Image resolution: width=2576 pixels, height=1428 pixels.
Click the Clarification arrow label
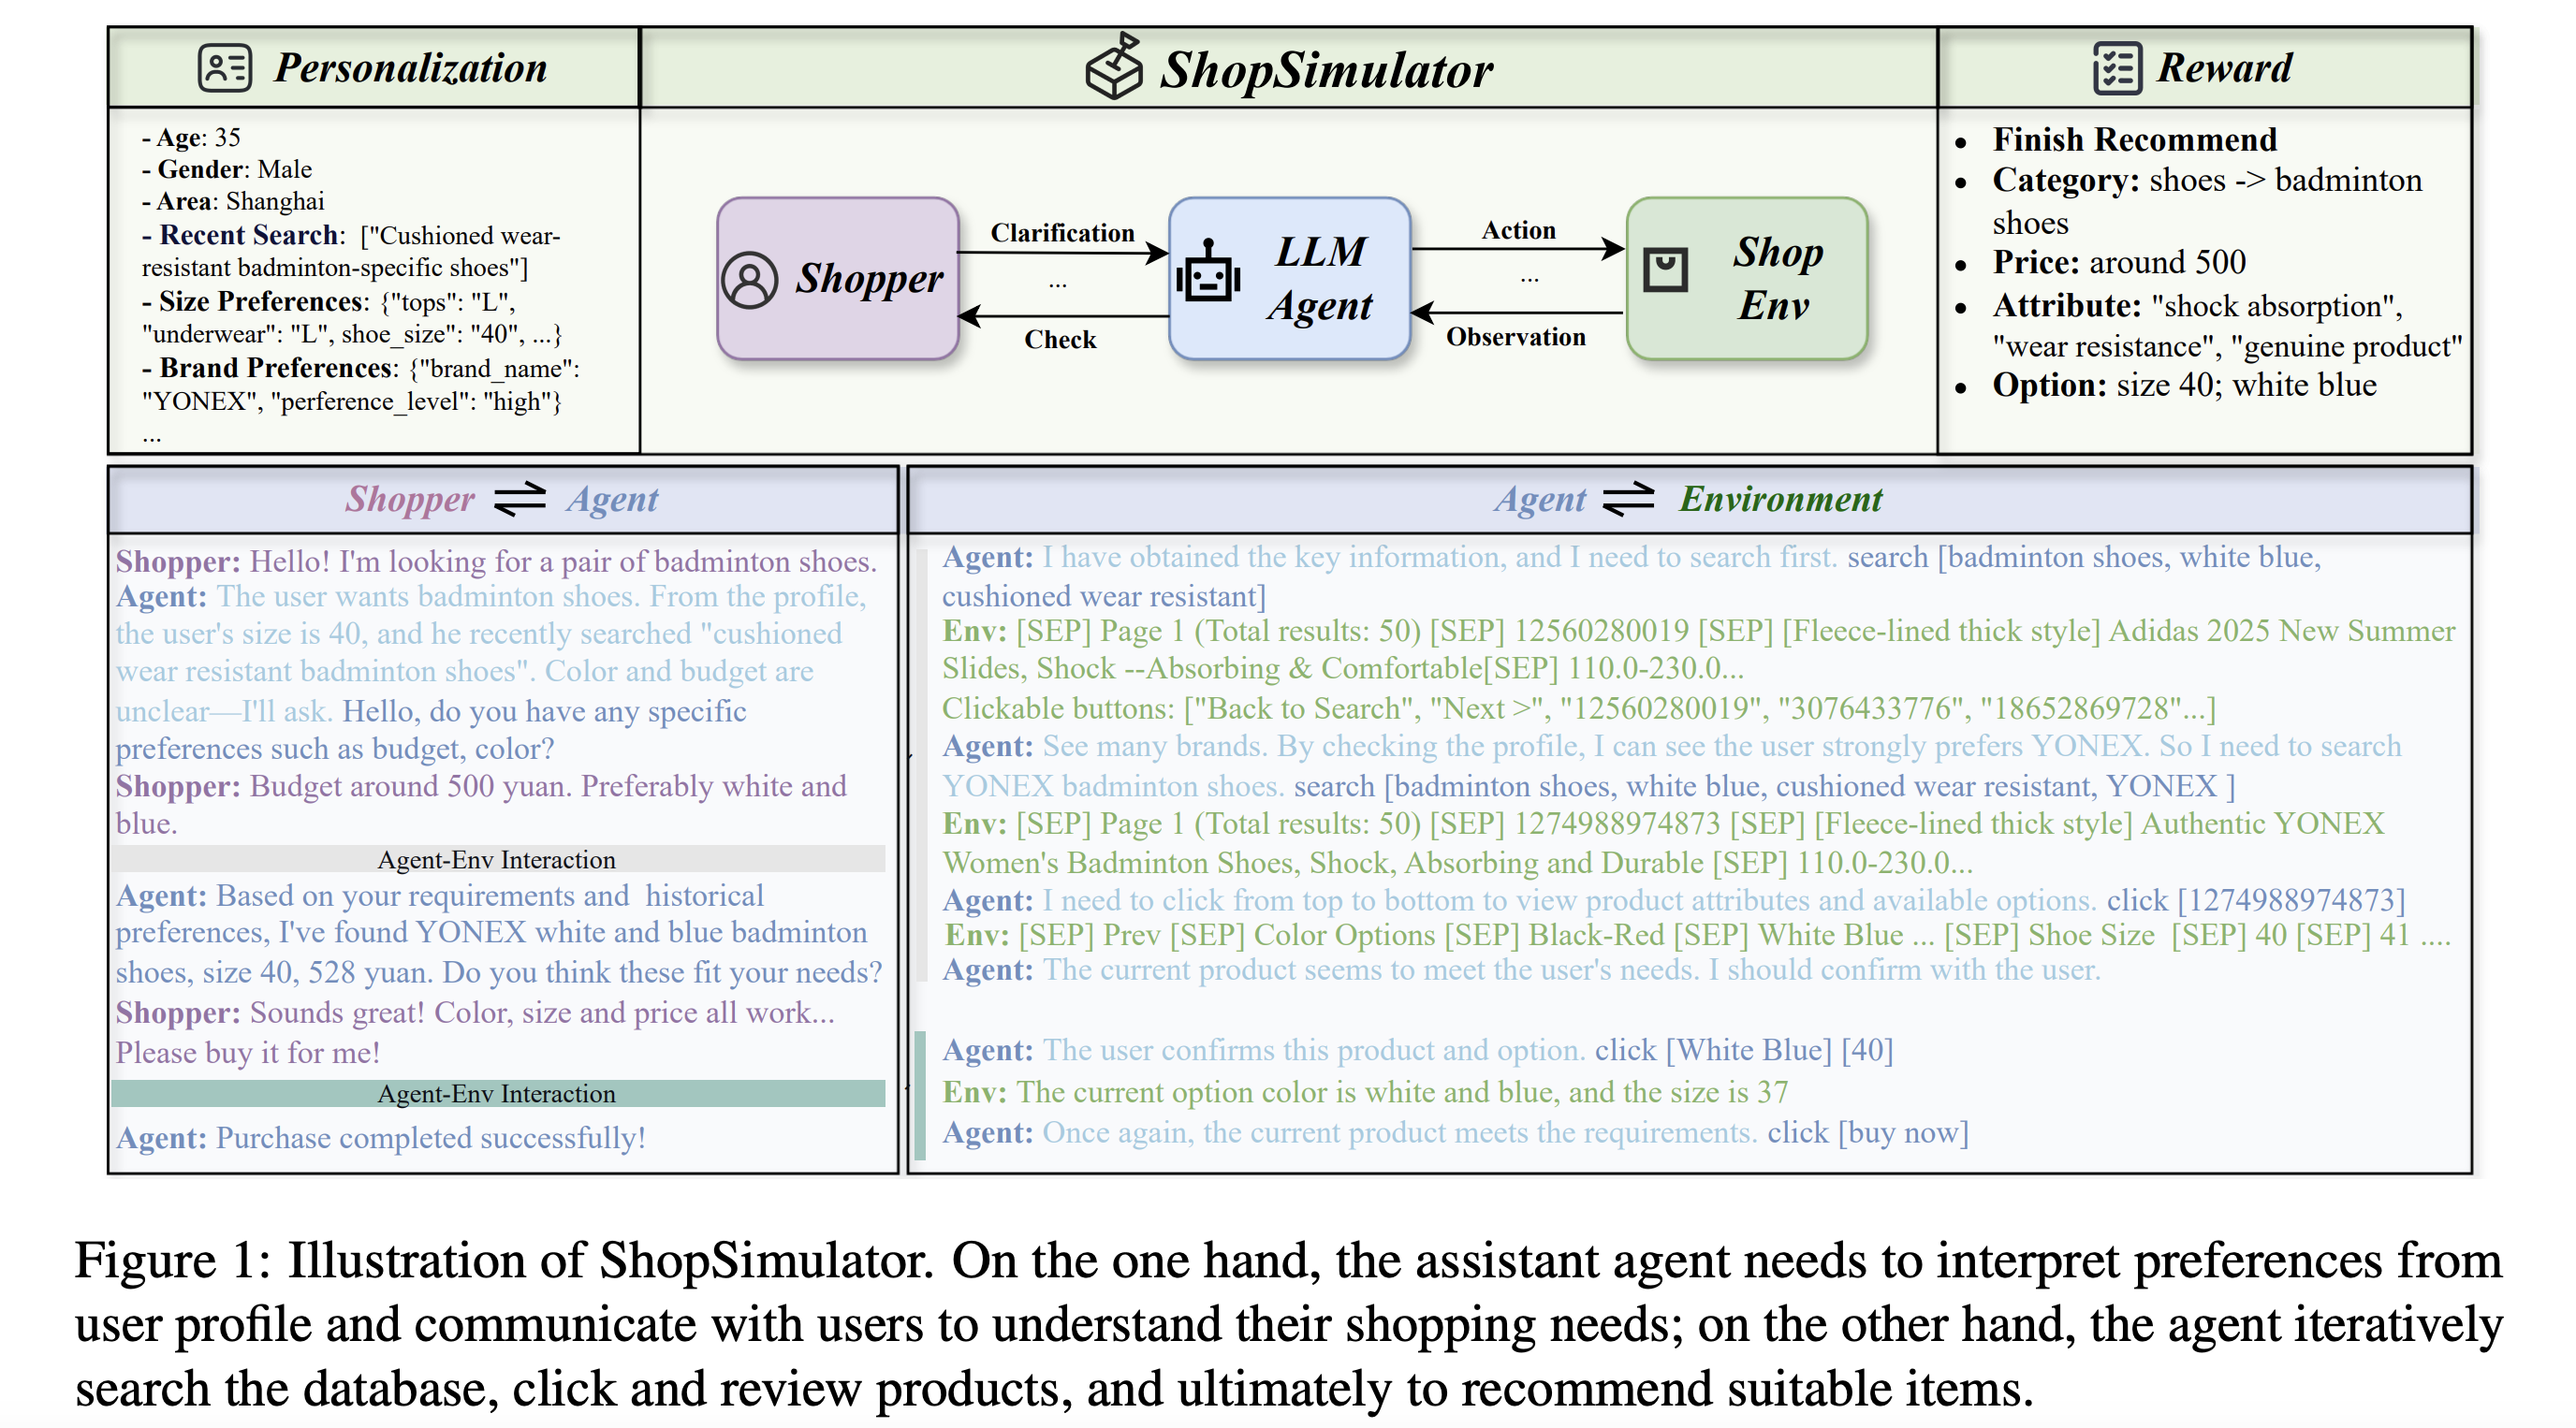tap(1062, 233)
